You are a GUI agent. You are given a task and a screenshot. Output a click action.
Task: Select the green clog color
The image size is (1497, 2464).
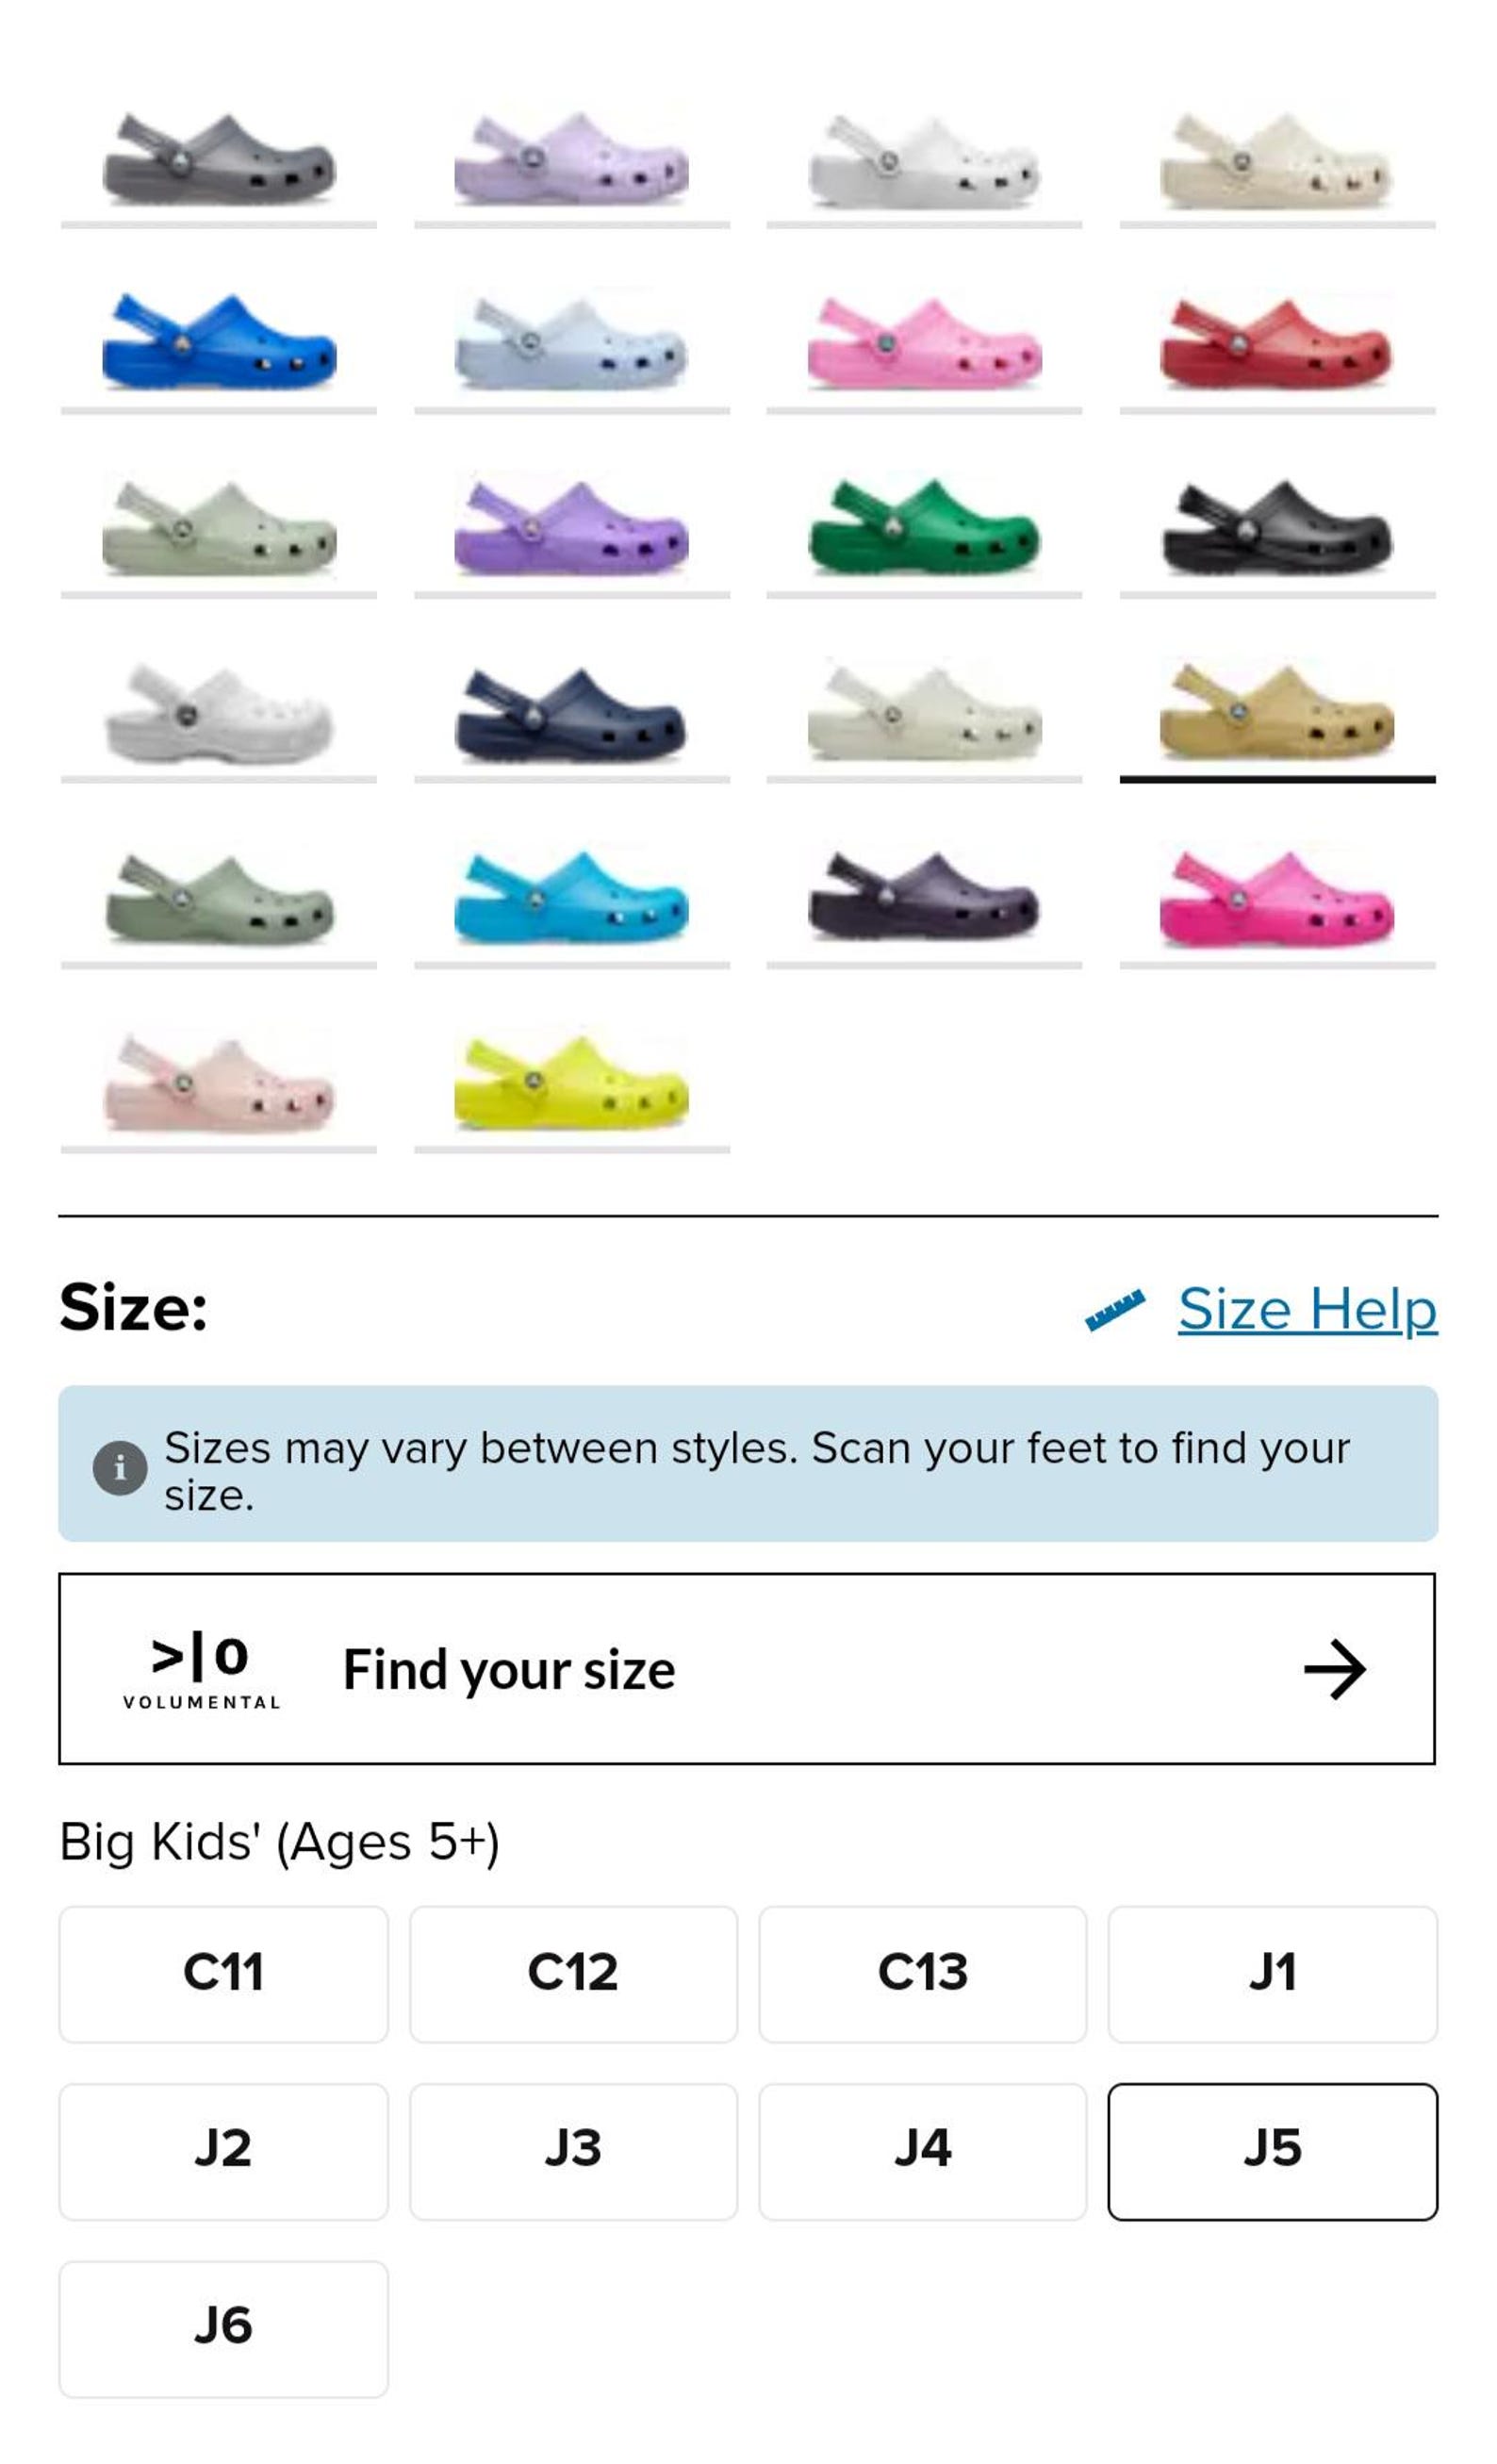pyautogui.click(x=924, y=528)
